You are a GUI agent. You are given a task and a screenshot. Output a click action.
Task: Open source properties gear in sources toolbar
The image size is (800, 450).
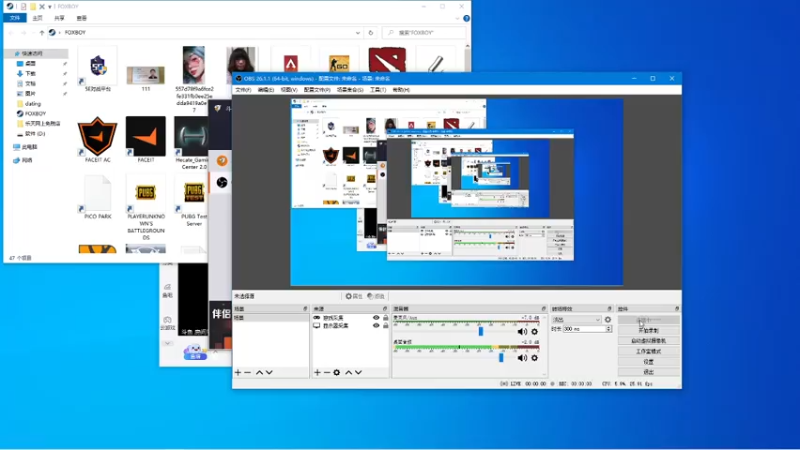[337, 372]
